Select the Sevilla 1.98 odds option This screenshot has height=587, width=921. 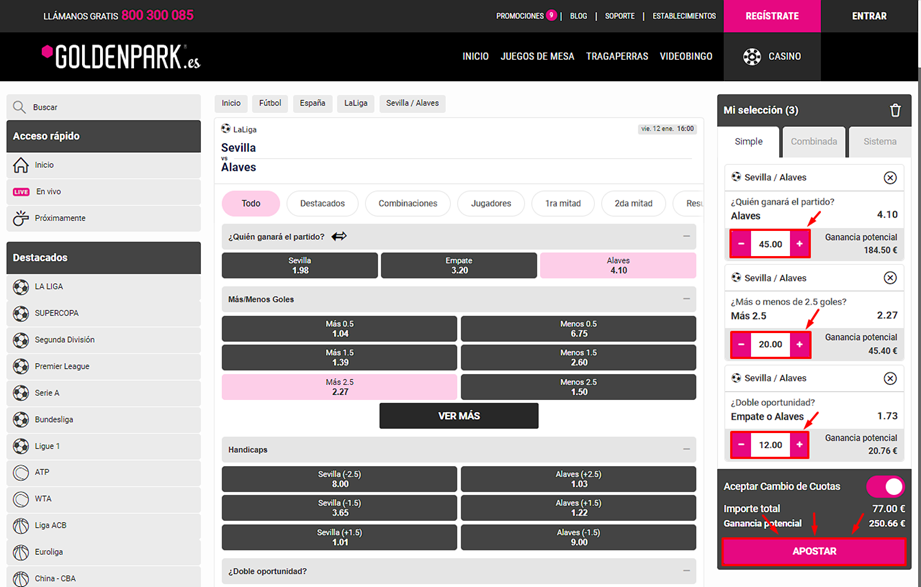[x=300, y=265]
